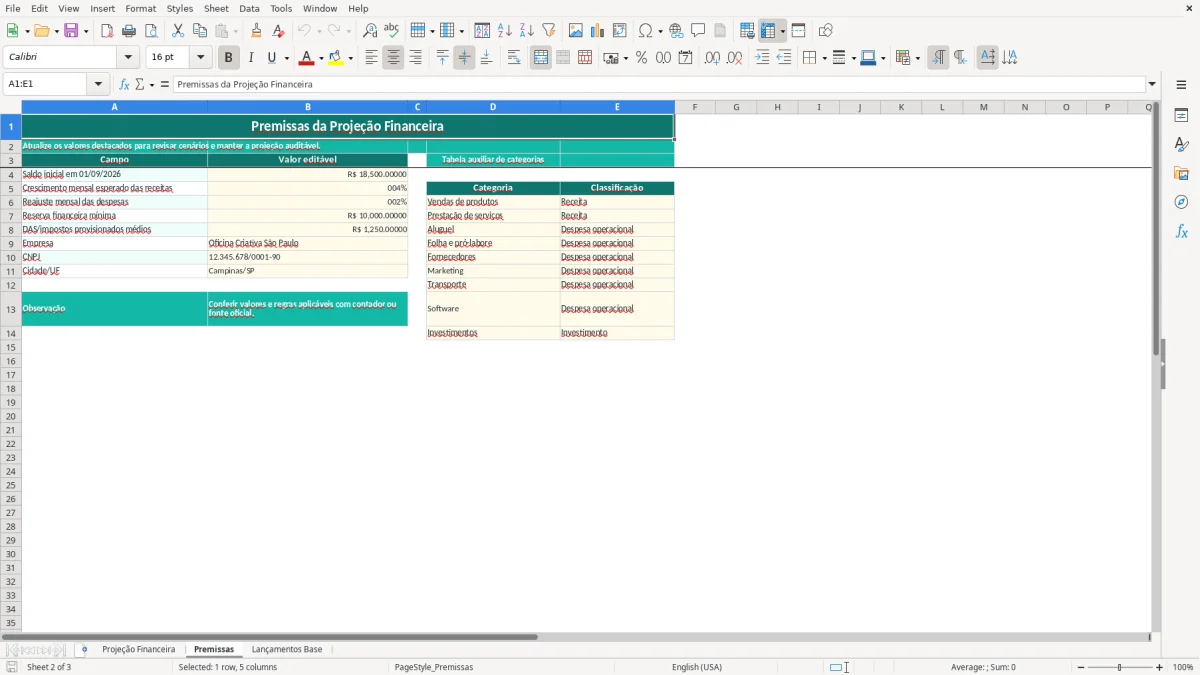Open the Borders dropdown arrow
The height and width of the screenshot is (675, 1200).
pos(824,58)
